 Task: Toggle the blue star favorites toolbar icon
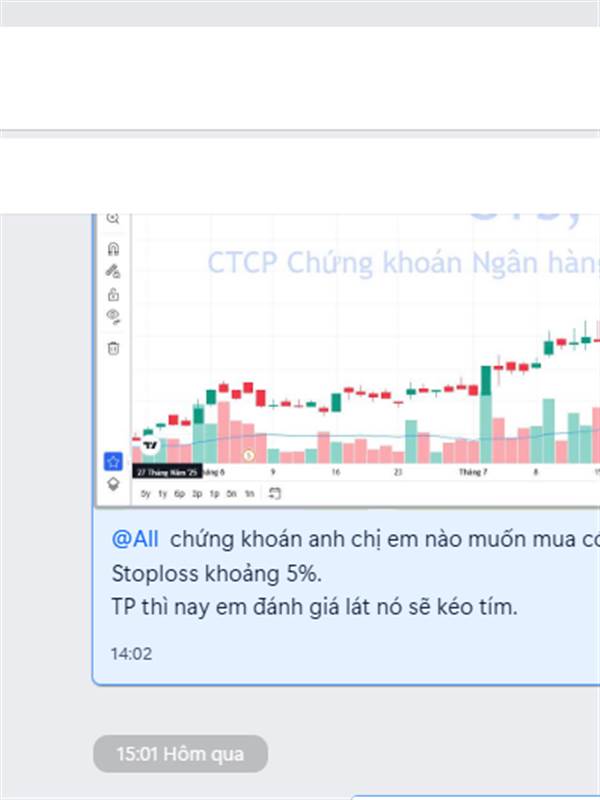point(113,462)
